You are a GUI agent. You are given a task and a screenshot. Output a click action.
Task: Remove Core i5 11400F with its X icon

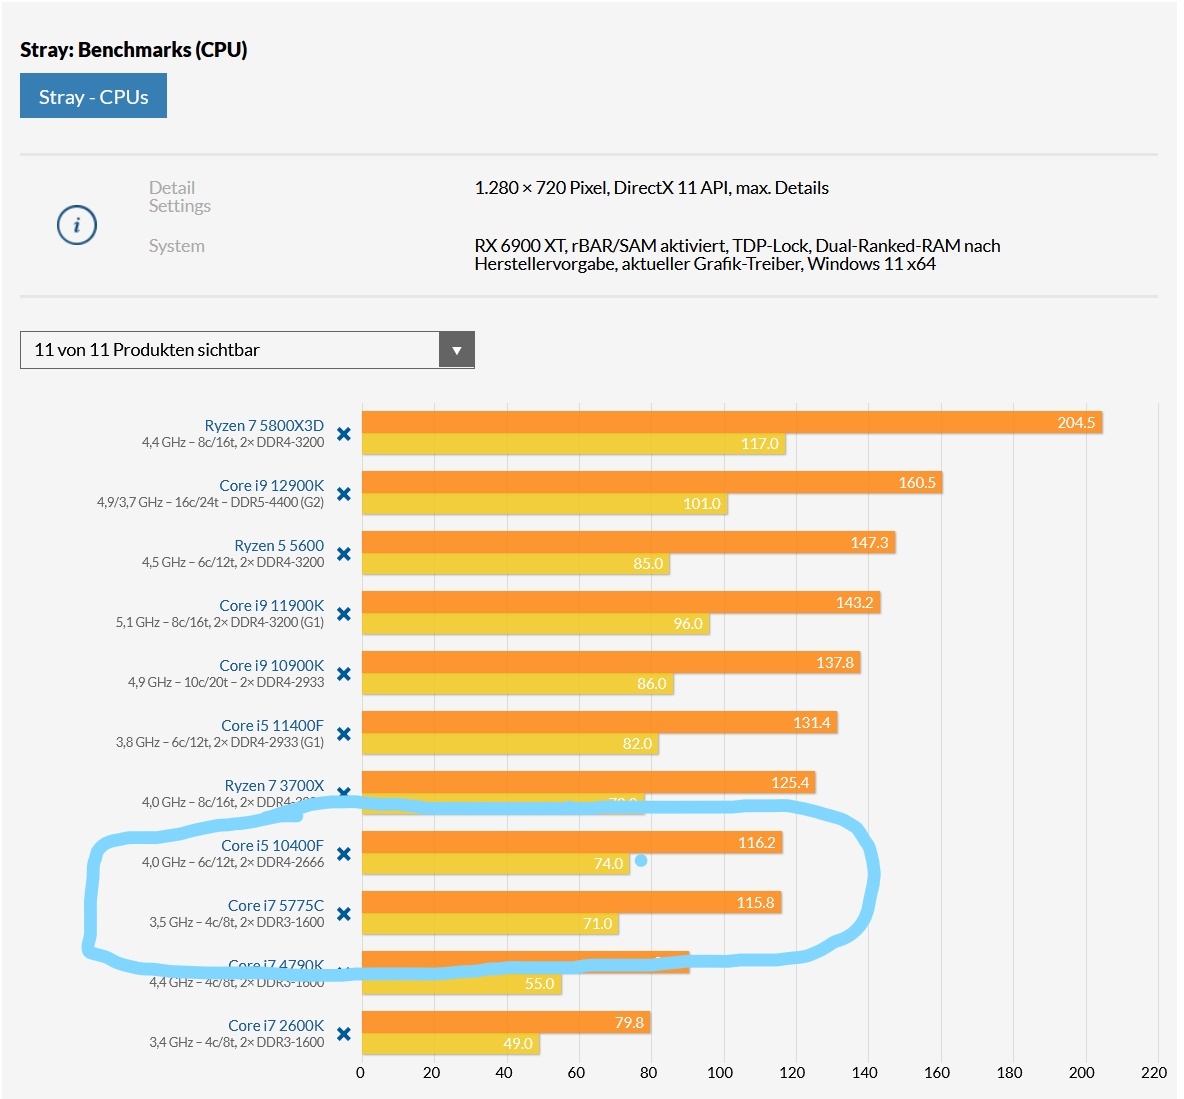[x=344, y=734]
